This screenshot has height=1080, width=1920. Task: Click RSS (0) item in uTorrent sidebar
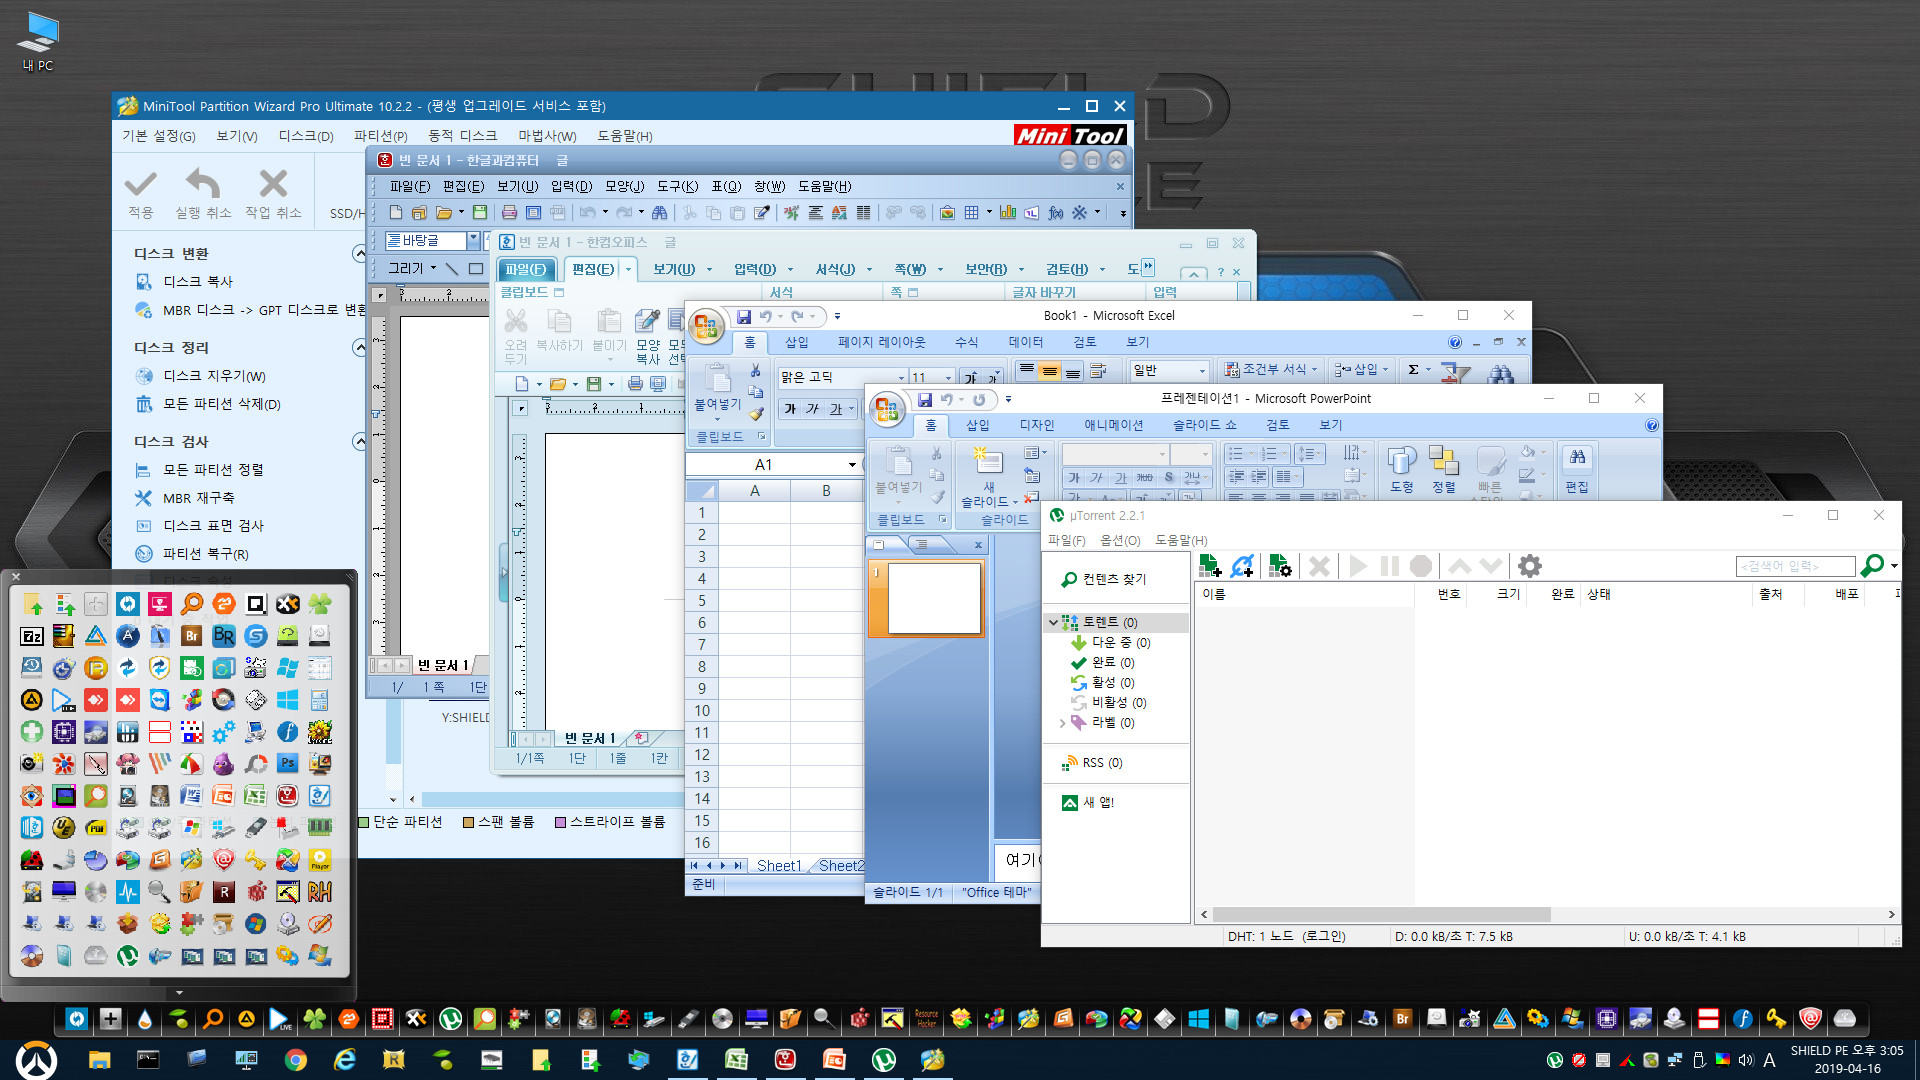click(1102, 763)
